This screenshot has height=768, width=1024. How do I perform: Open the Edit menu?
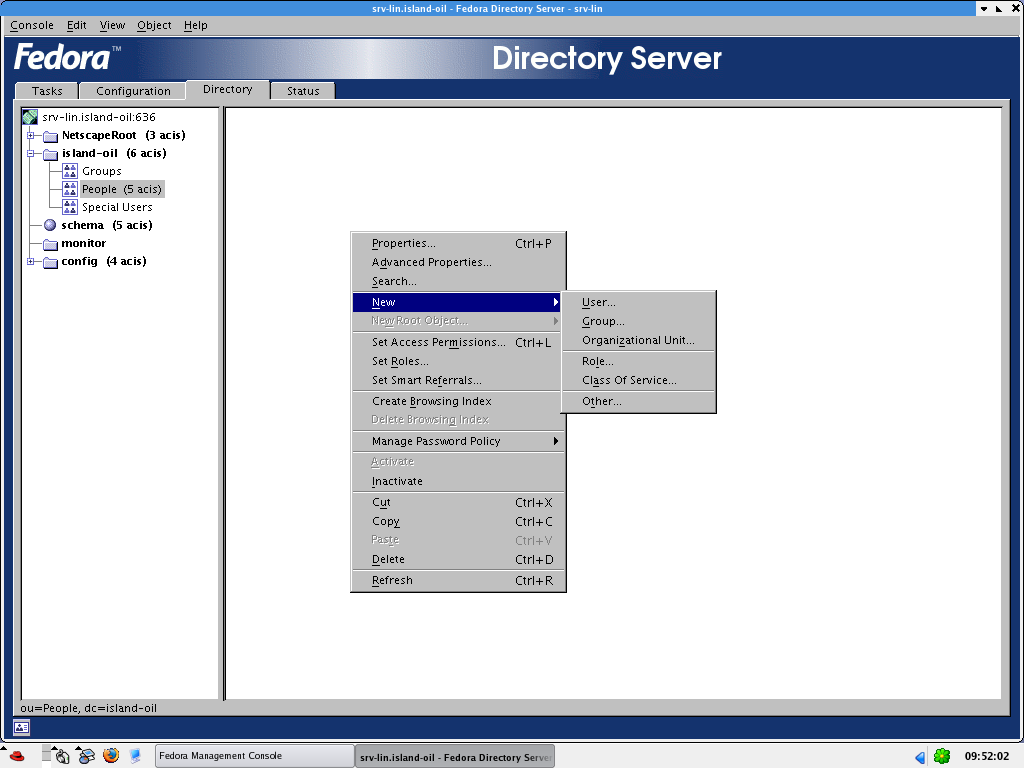76,25
